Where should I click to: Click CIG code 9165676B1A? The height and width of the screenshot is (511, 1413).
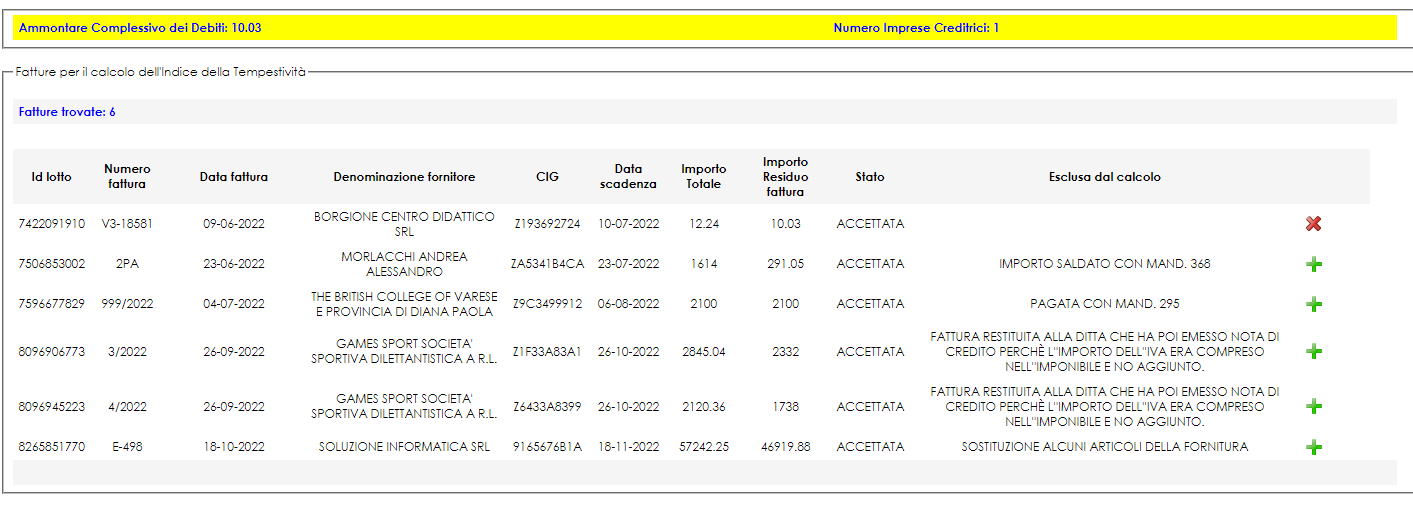547,447
